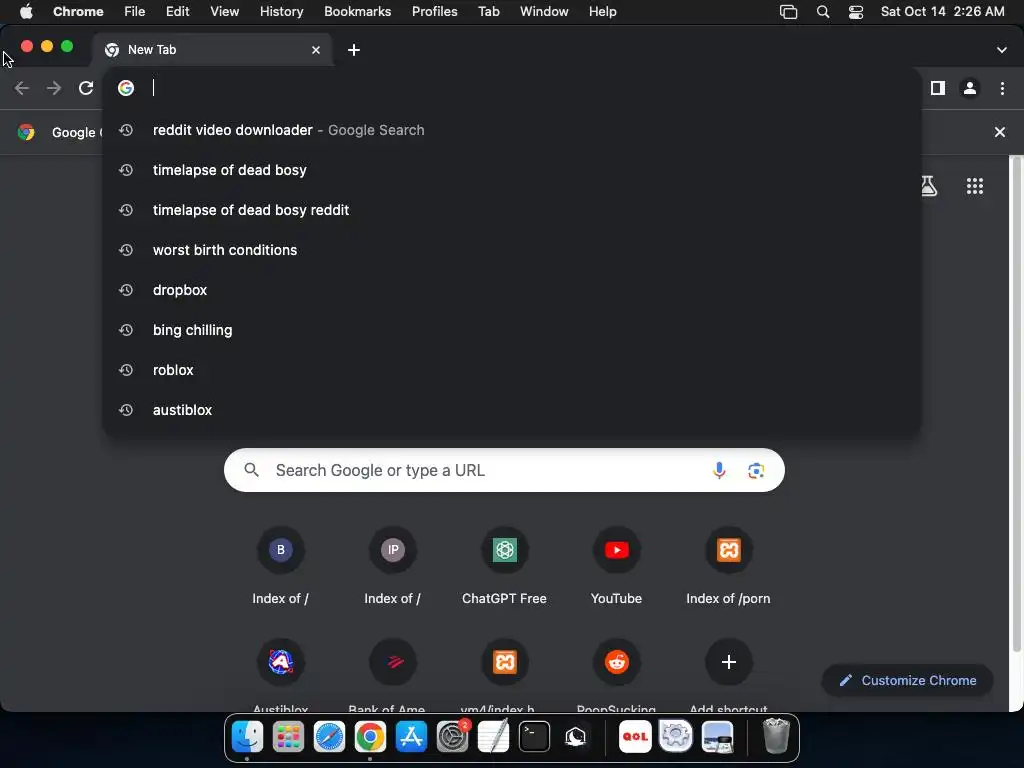Launch Safari from the Dock
This screenshot has width=1024, height=768.
[x=329, y=737]
